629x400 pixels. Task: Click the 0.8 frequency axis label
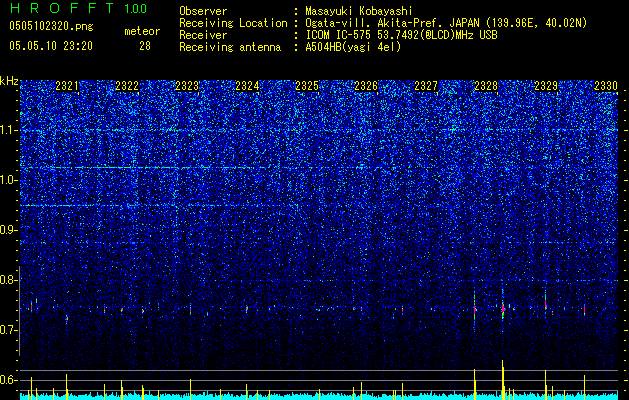tap(9, 280)
